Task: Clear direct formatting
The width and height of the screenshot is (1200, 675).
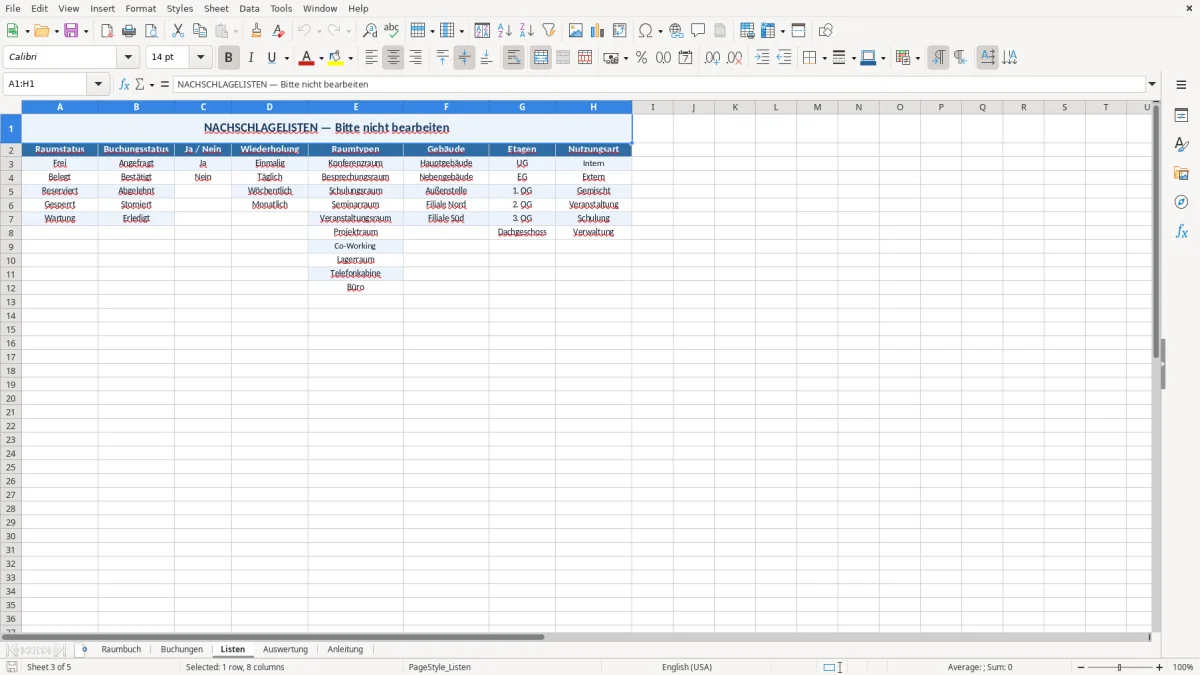Action: point(279,31)
